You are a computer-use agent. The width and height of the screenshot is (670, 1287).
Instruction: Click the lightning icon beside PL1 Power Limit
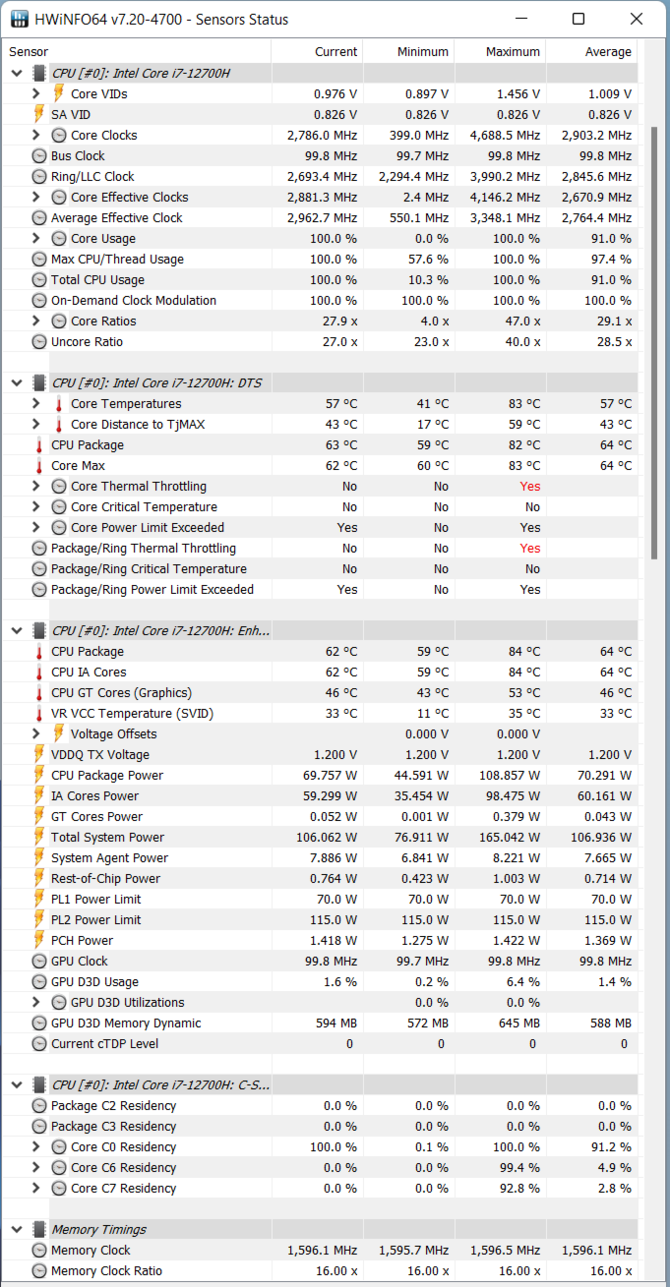(x=39, y=899)
